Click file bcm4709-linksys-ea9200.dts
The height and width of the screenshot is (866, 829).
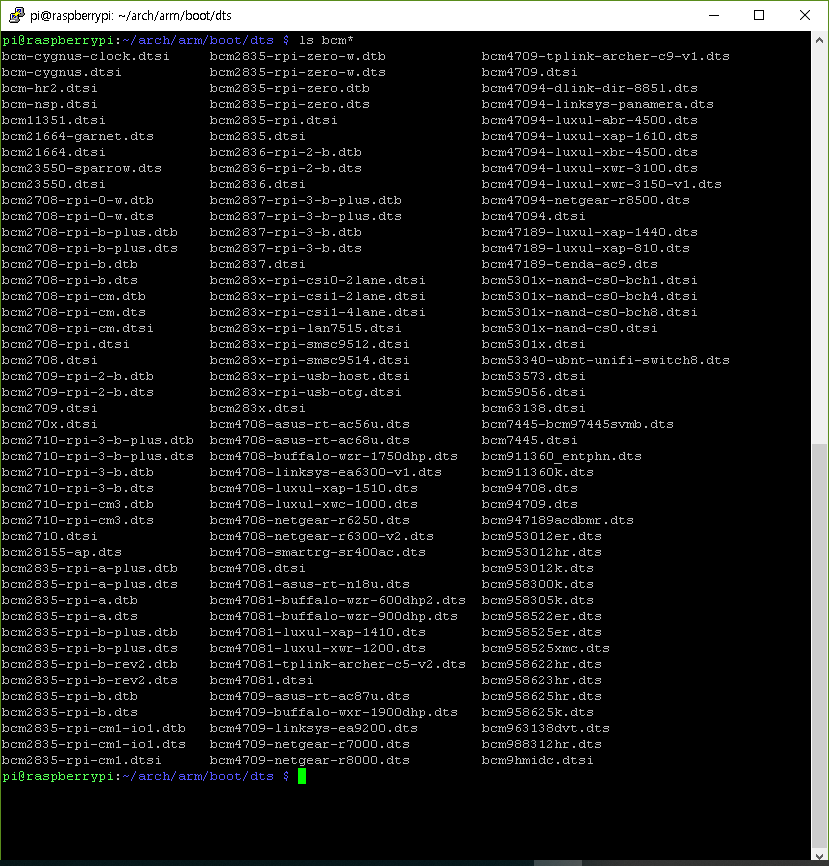click(314, 729)
